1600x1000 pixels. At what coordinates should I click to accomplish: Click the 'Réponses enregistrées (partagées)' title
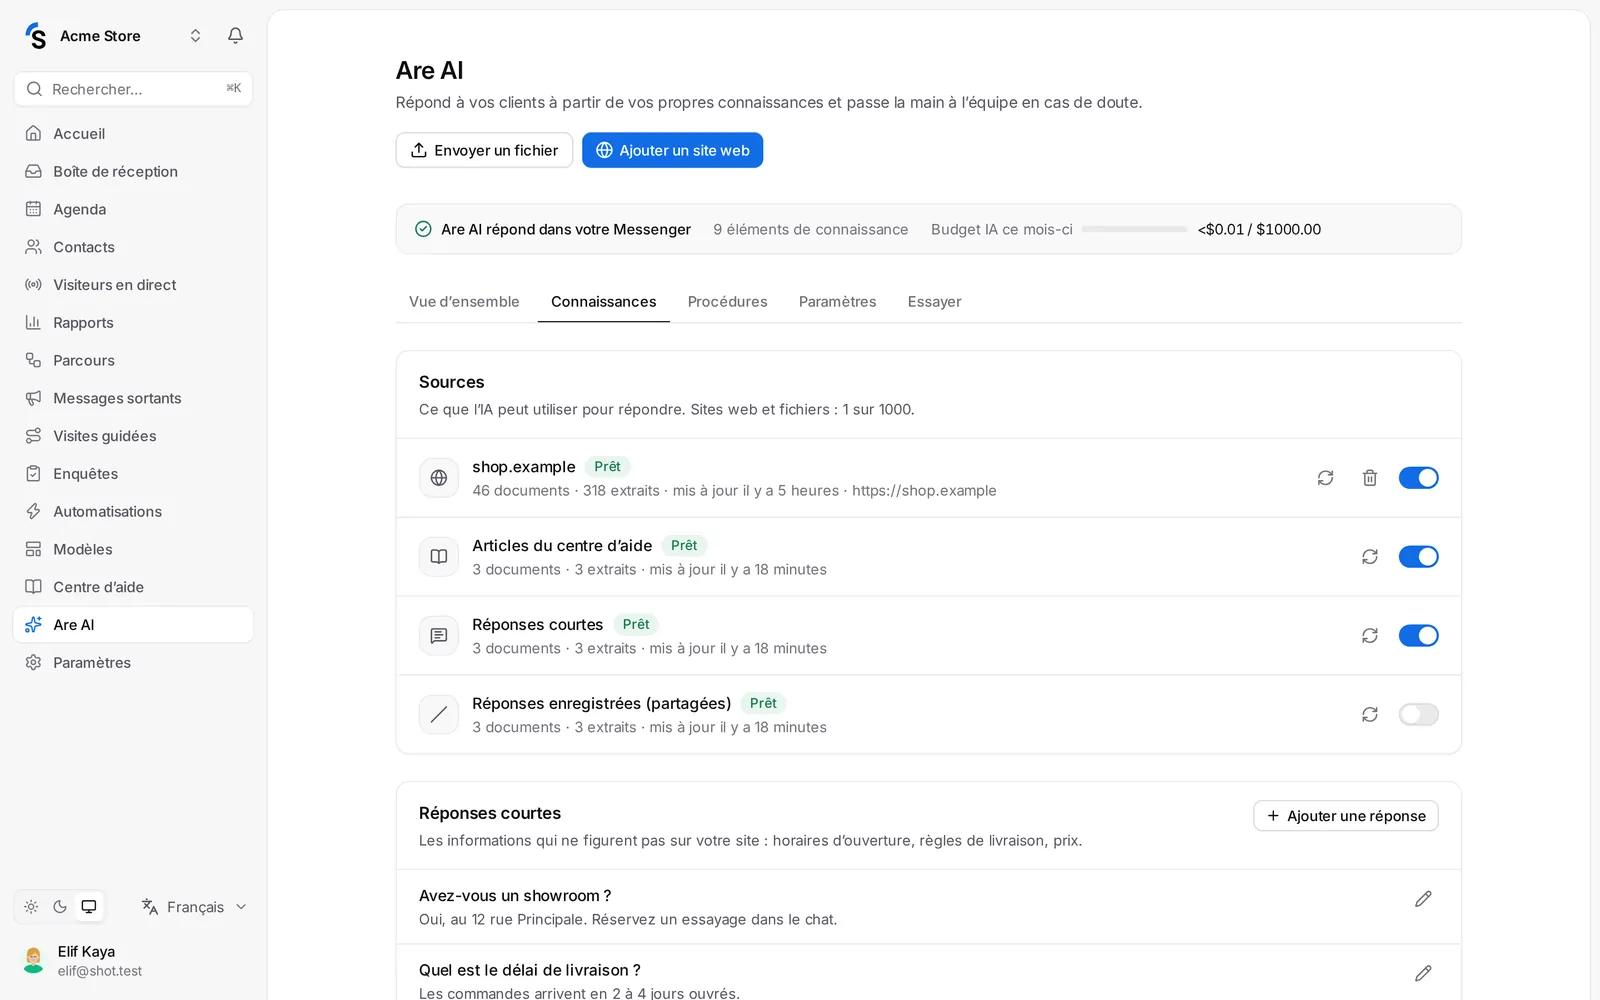click(602, 704)
